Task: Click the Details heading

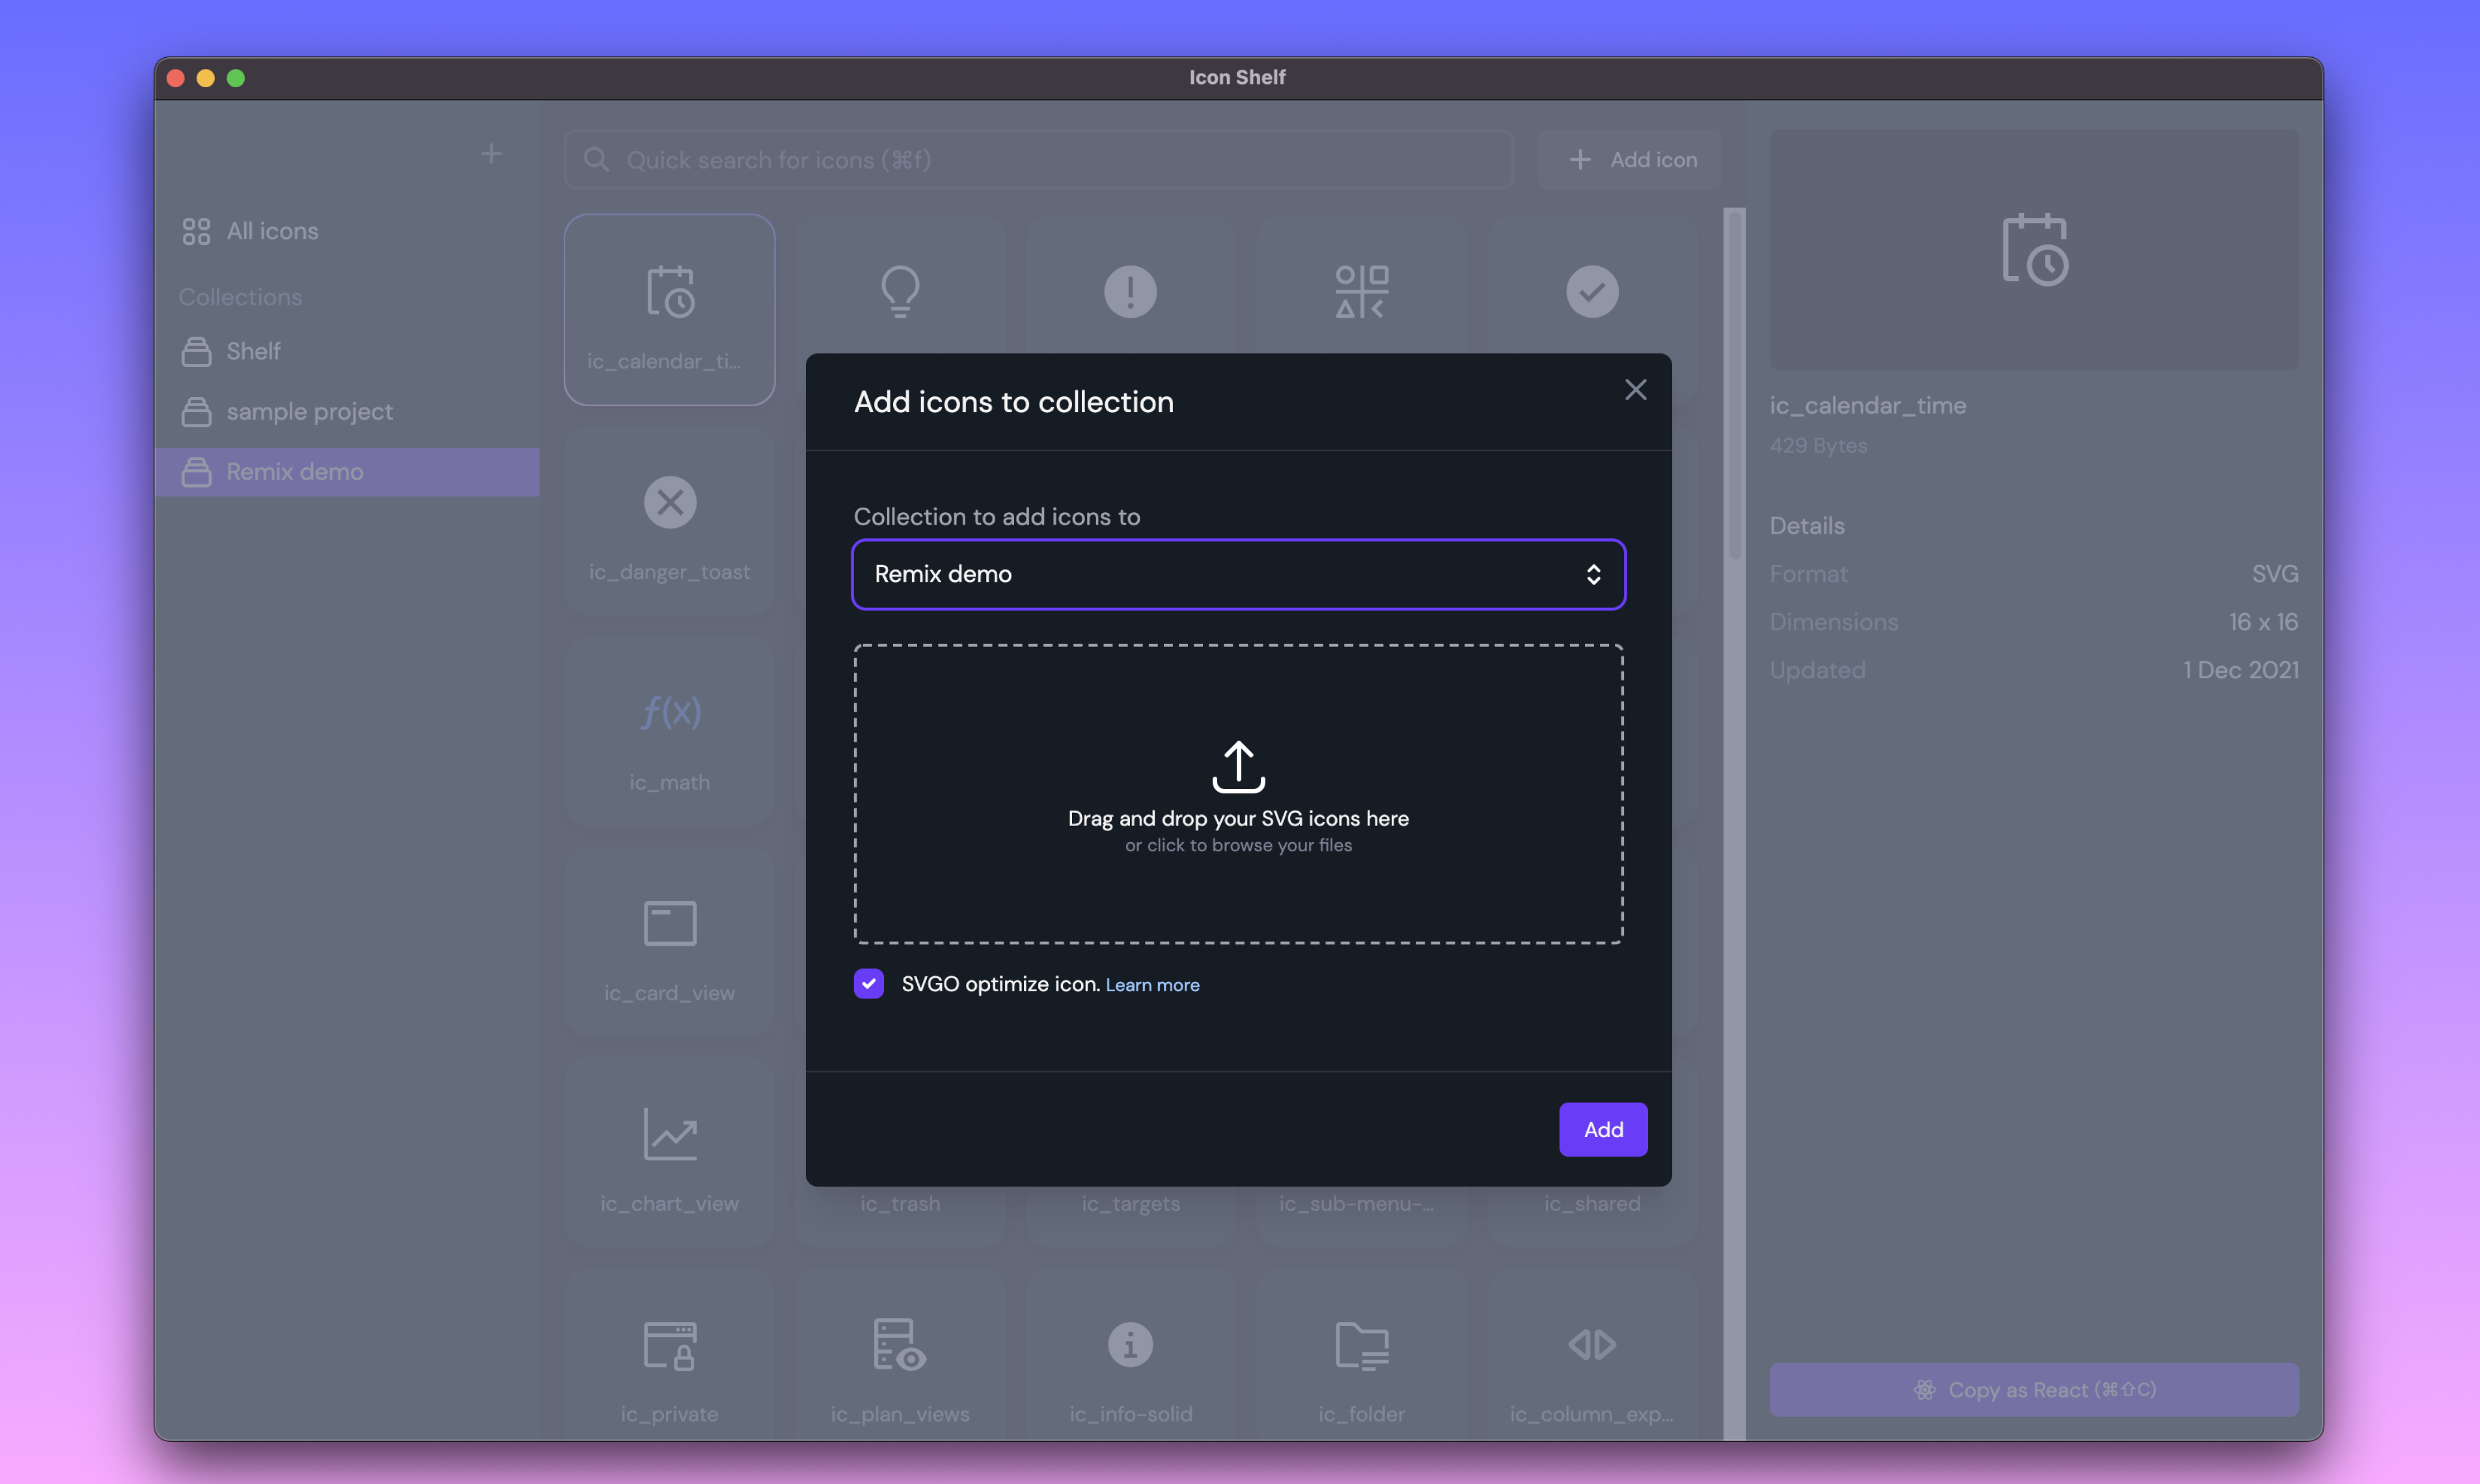Action: coord(1806,526)
